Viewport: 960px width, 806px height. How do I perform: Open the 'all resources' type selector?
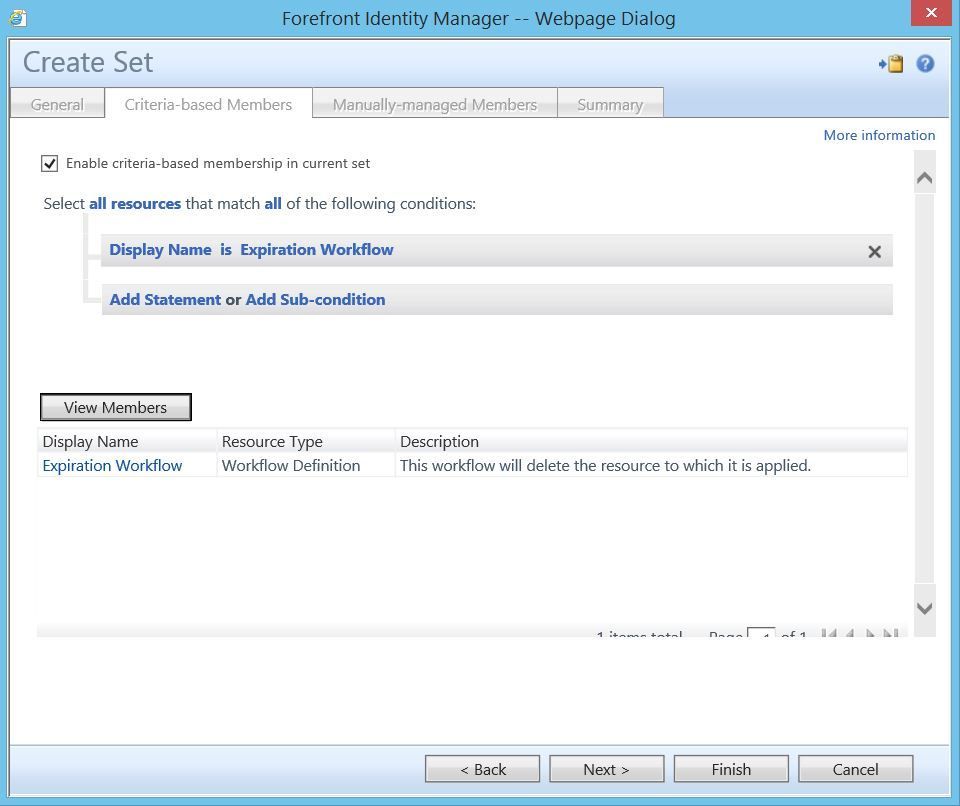(135, 203)
